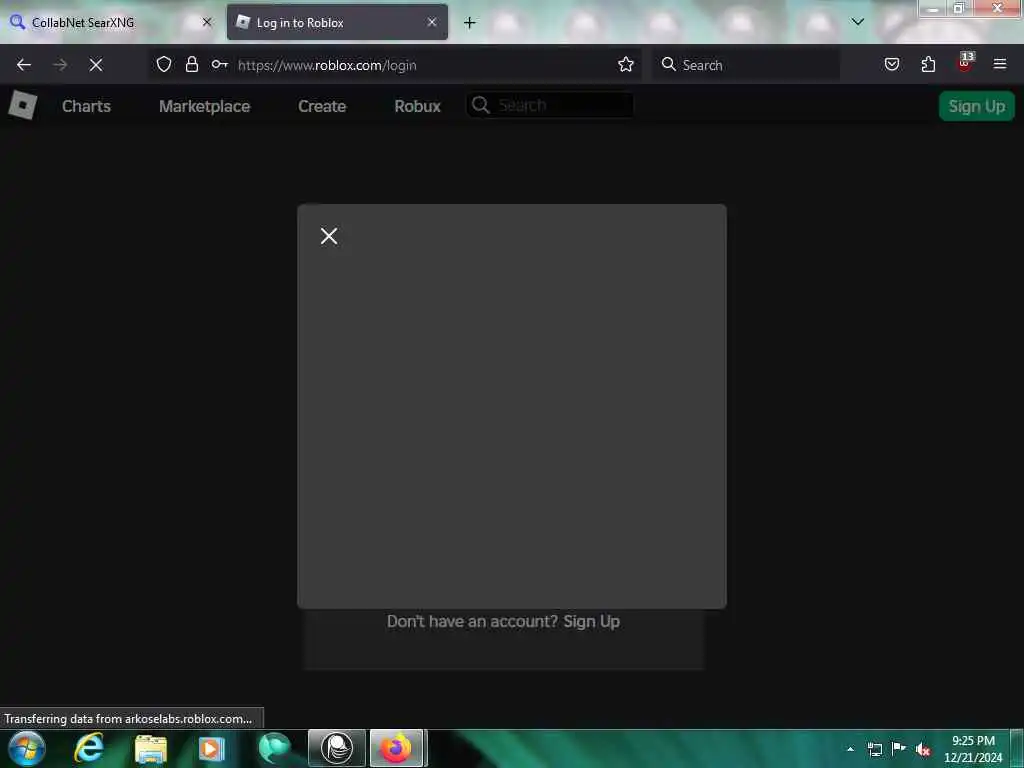Launch Internet Explorer from taskbar
This screenshot has width=1024, height=768.
point(89,748)
